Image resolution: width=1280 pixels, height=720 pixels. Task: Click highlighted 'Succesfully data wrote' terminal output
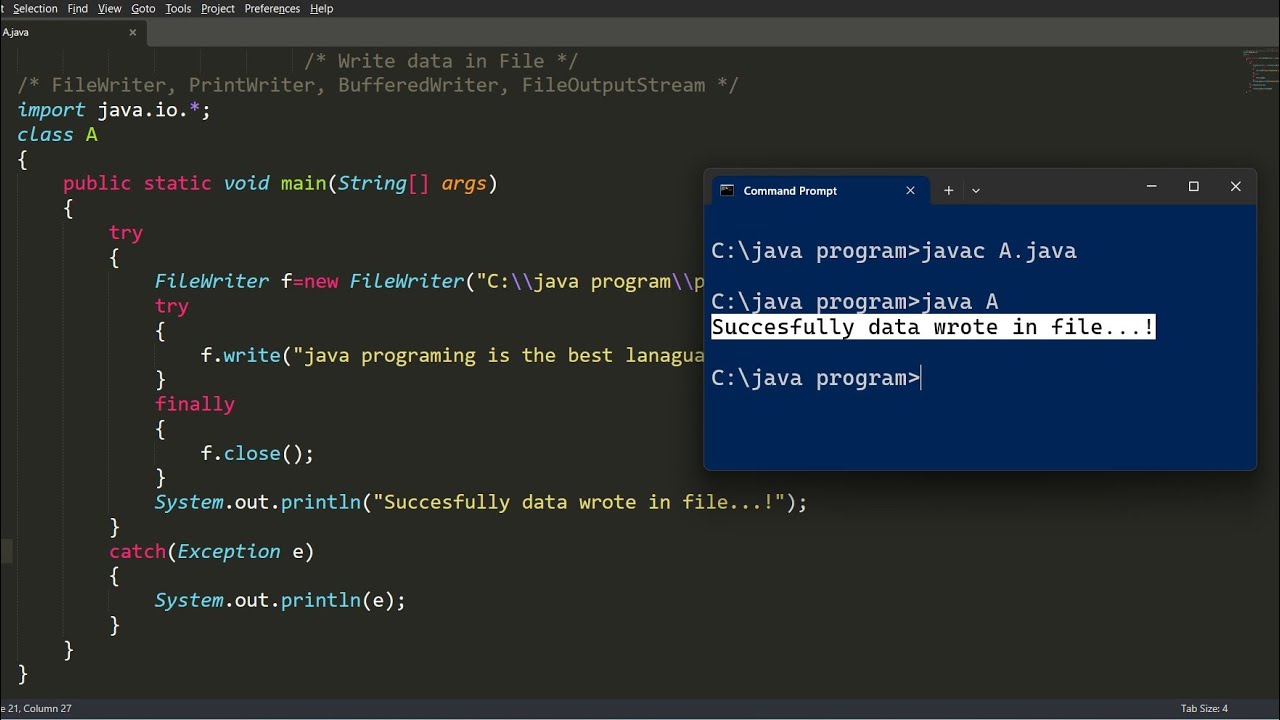[x=933, y=327]
